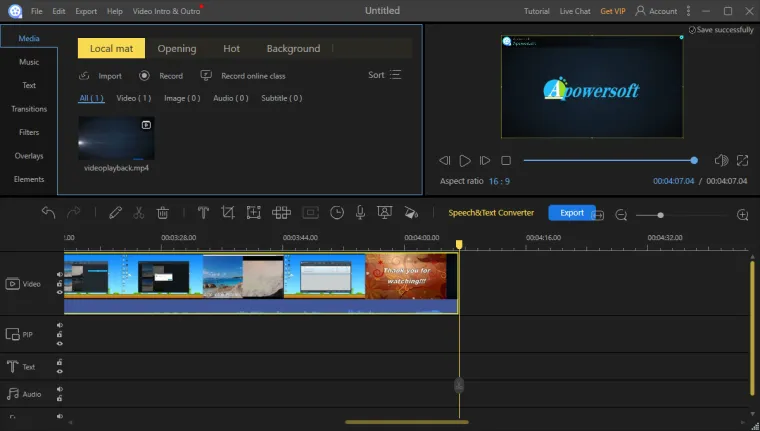Open the Export menu
The height and width of the screenshot is (431, 760).
click(86, 11)
